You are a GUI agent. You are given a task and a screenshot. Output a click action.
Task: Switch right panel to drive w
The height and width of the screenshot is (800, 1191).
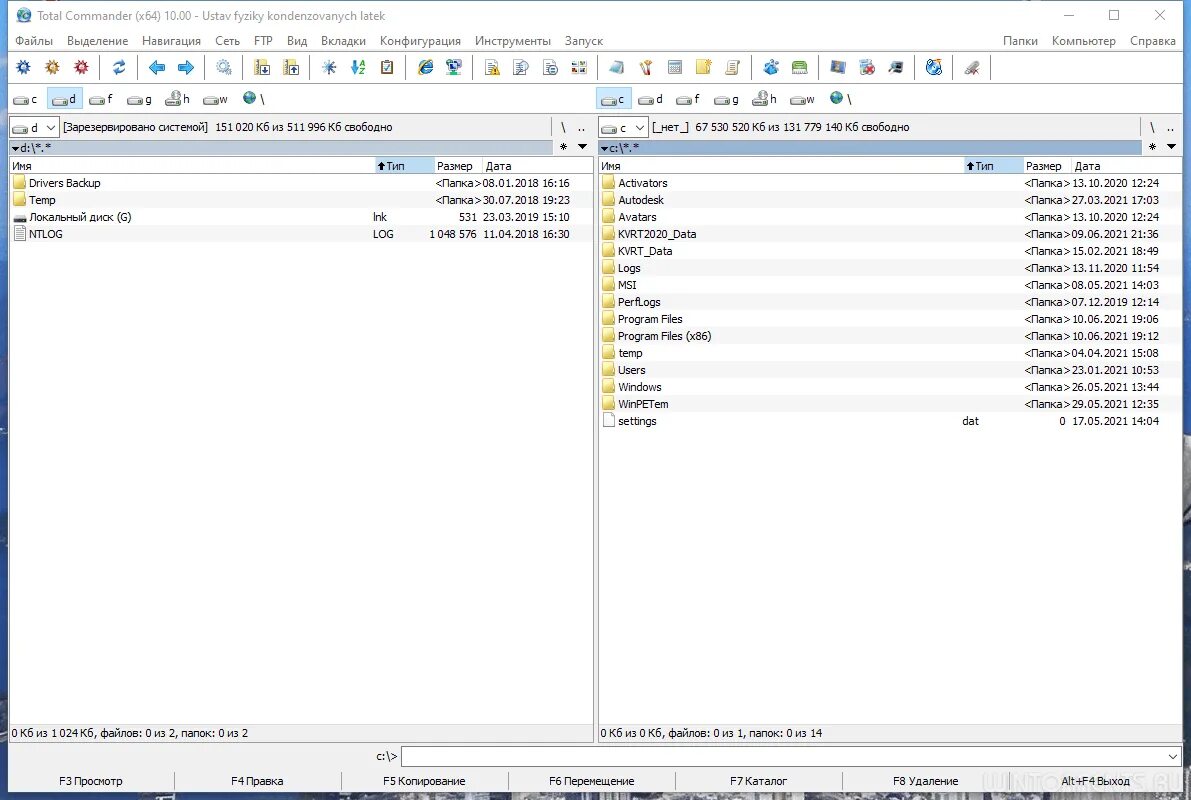802,99
